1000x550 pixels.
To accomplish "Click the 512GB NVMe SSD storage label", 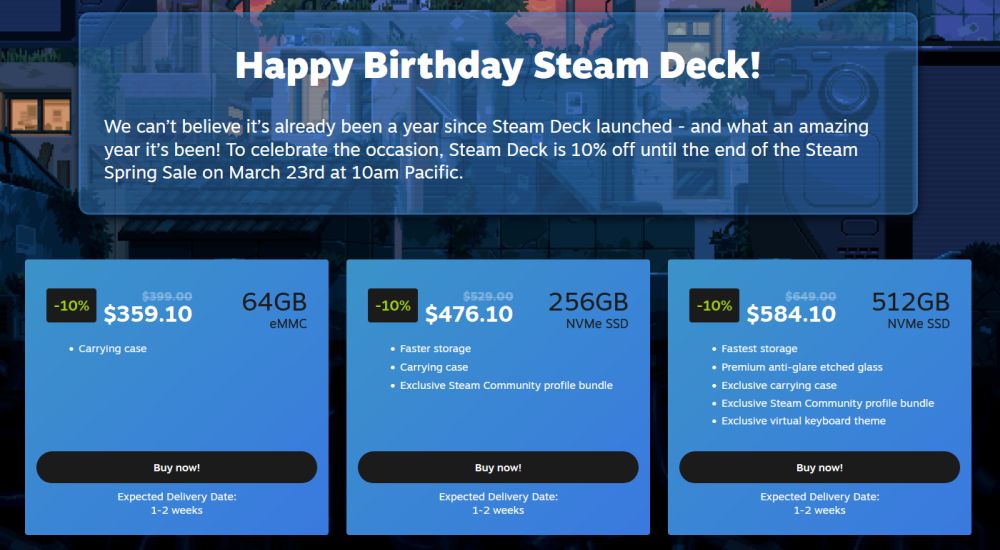I will pos(910,309).
